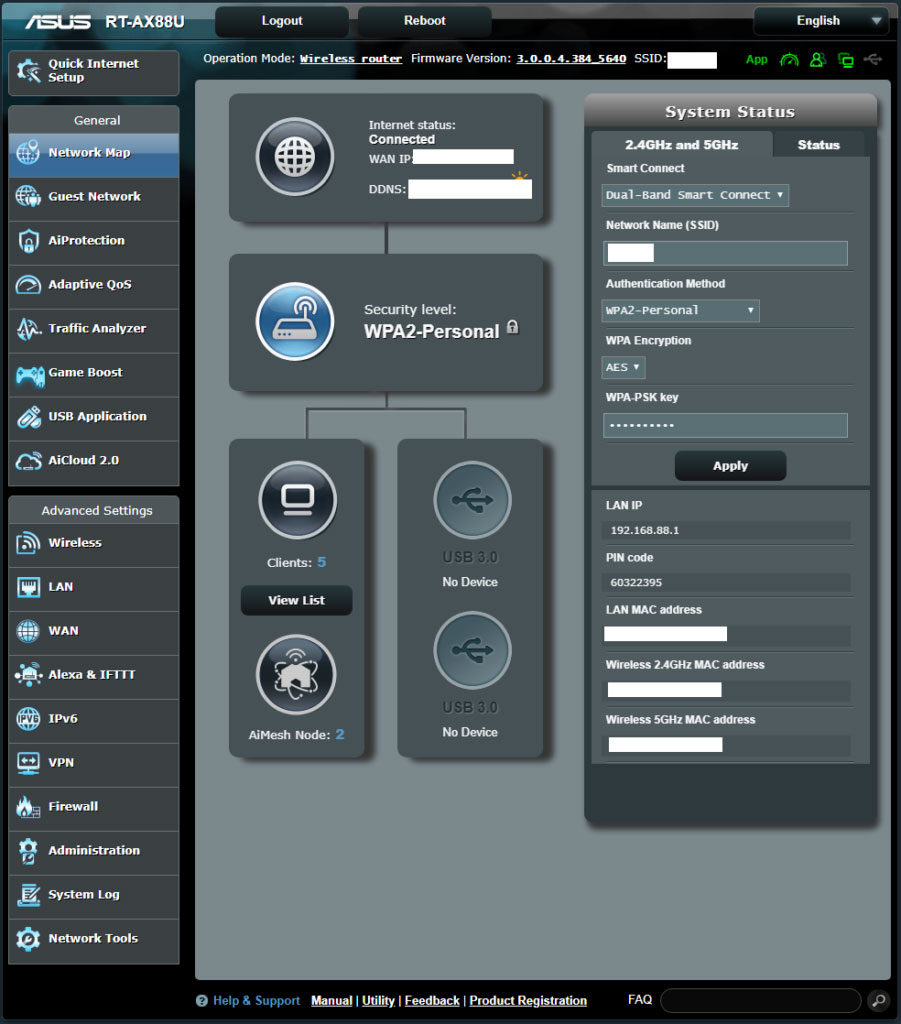
Task: Click the View List button
Action: pyautogui.click(x=296, y=600)
